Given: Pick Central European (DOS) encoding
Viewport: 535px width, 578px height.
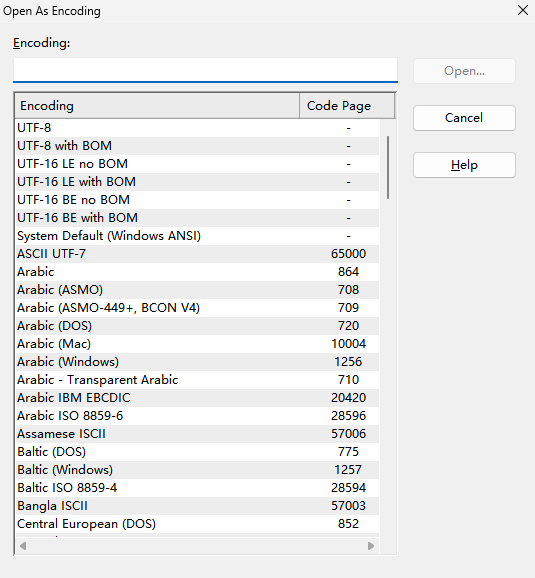Looking at the screenshot, I should (197, 524).
